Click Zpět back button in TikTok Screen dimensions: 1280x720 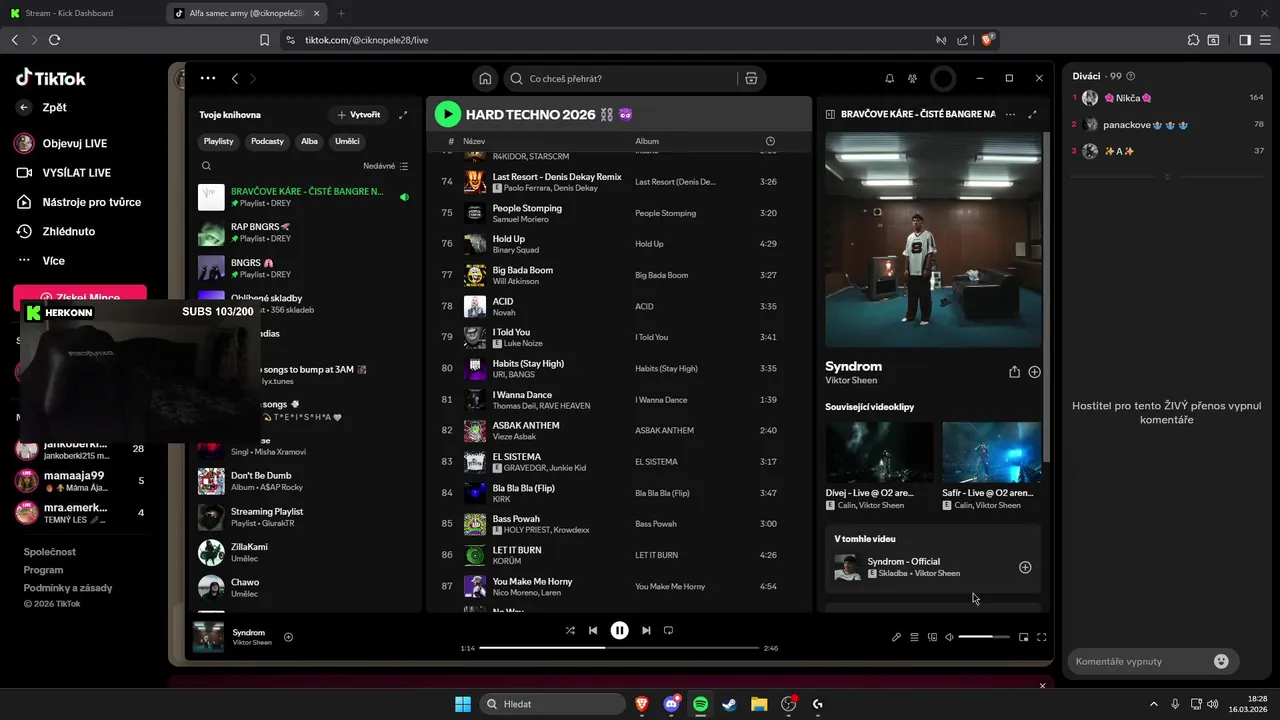coord(43,107)
